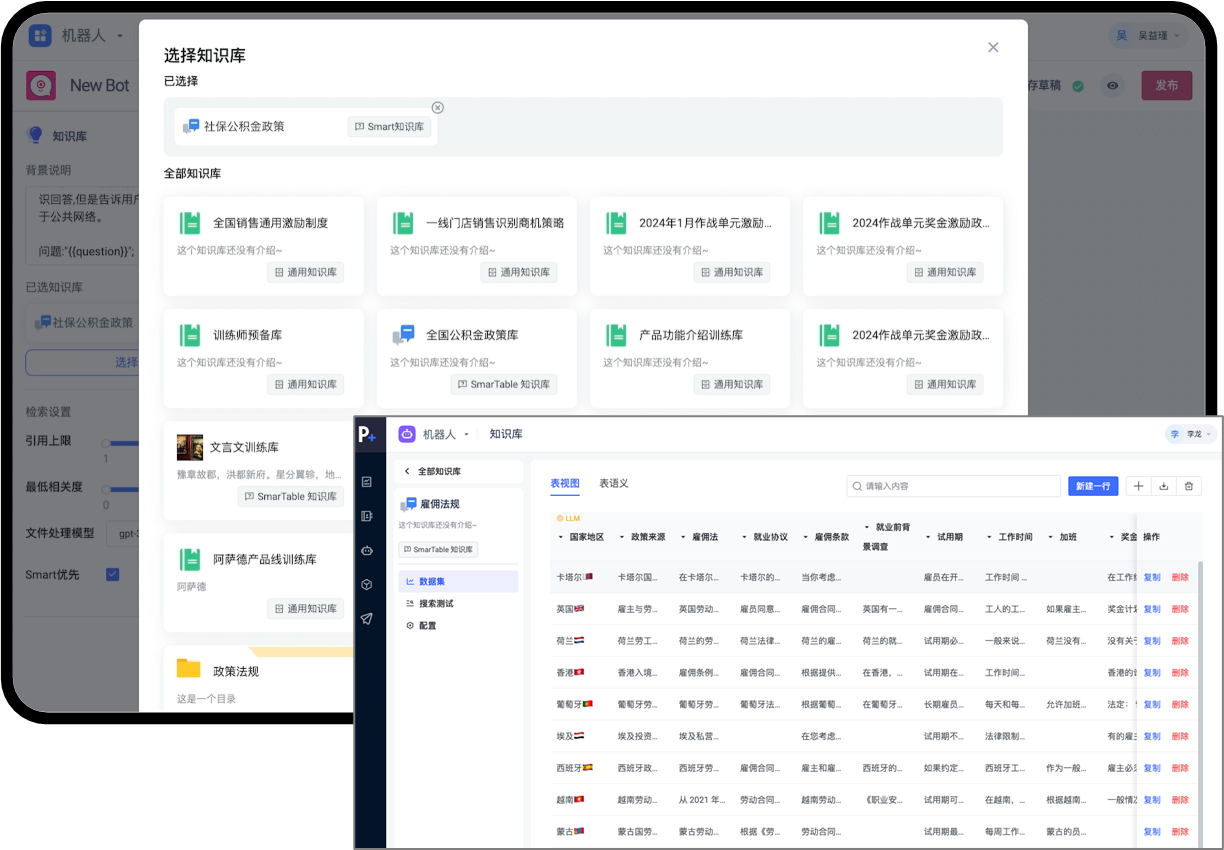Open the robot icon in dark sidebar
Image resolution: width=1224 pixels, height=850 pixels.
point(367,550)
